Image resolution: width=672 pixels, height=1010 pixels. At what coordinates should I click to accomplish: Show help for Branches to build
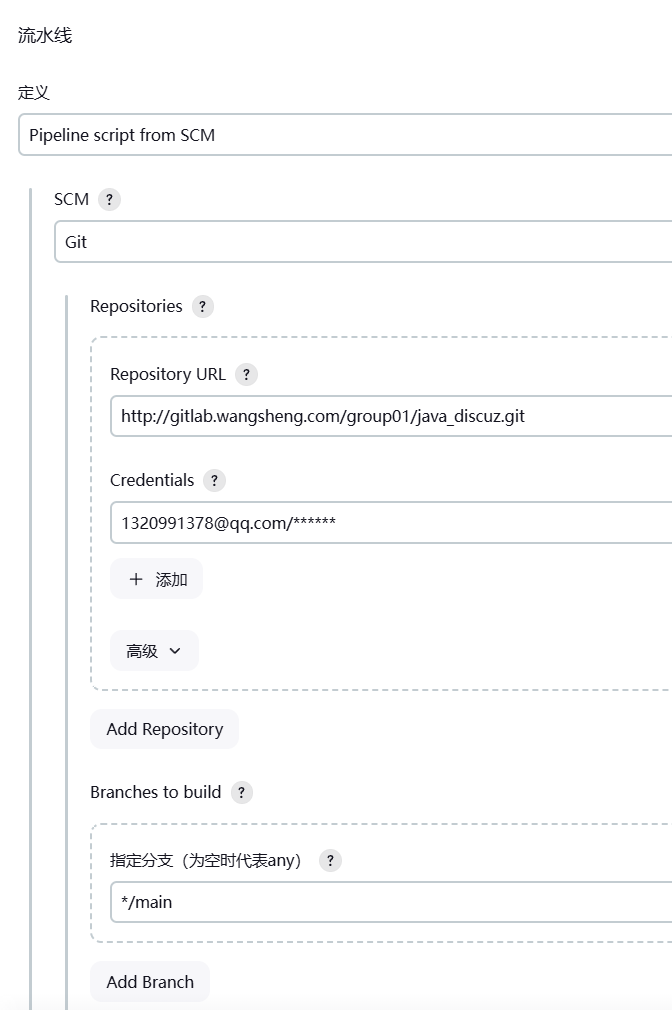pyautogui.click(x=241, y=792)
